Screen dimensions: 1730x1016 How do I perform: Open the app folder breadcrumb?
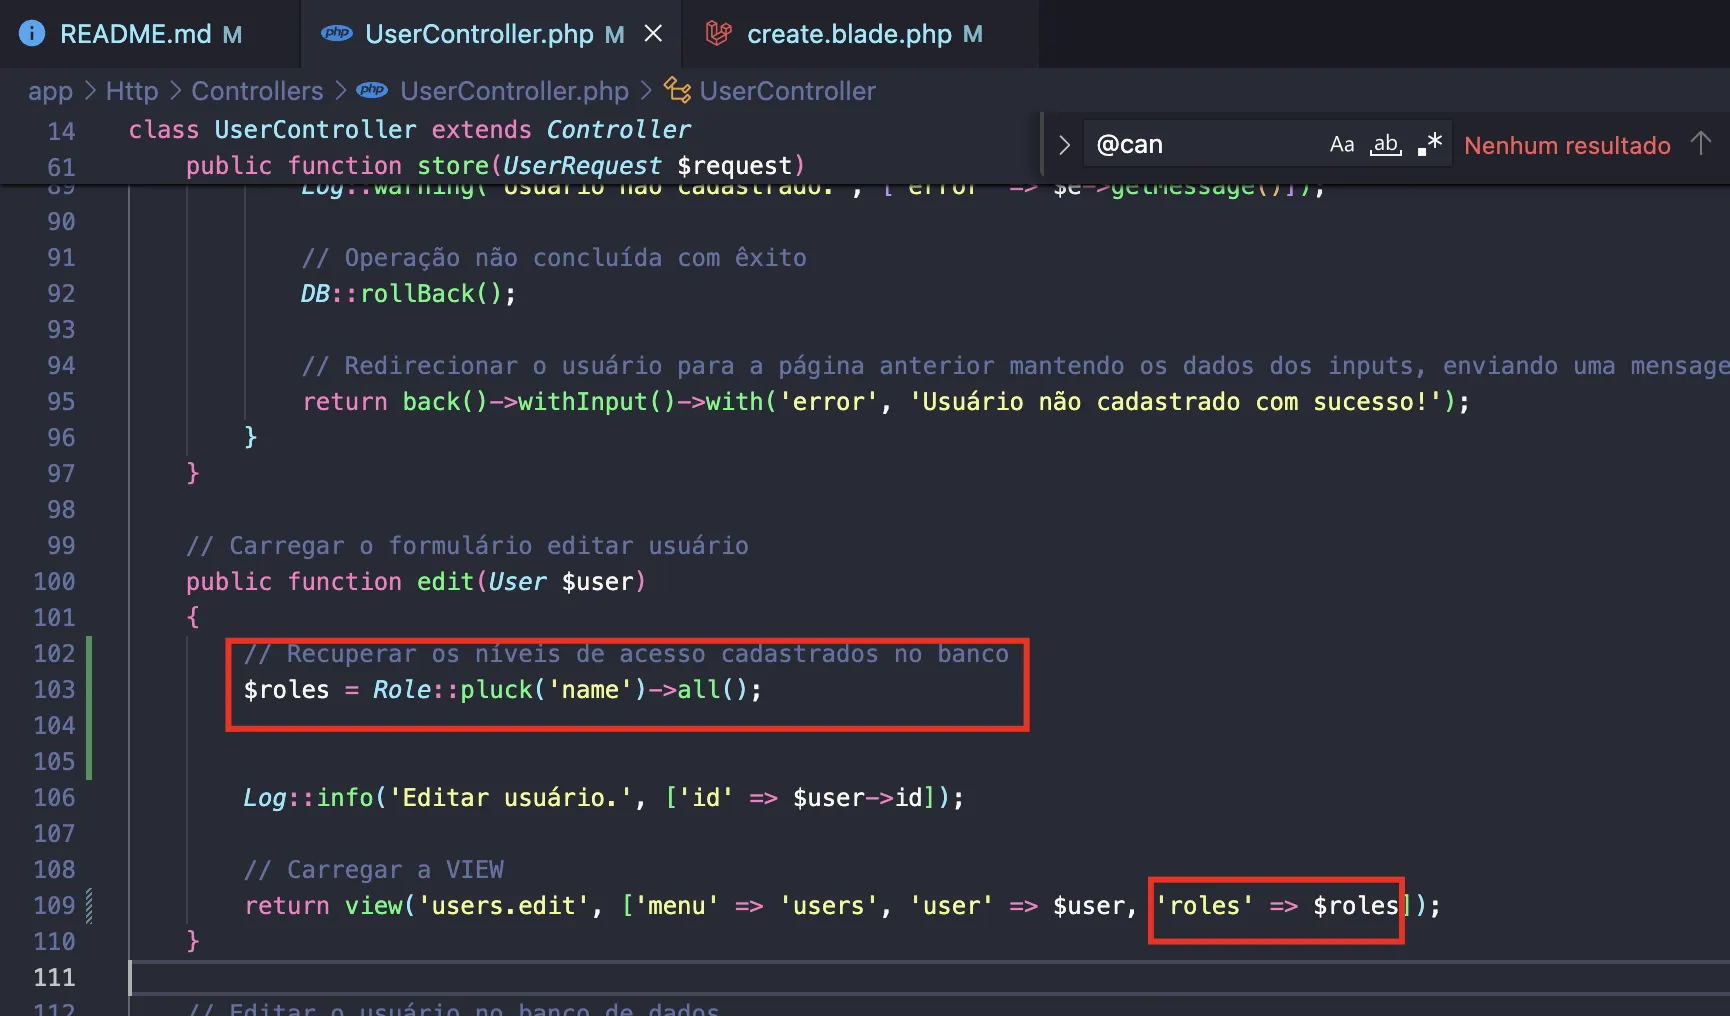[x=49, y=90]
